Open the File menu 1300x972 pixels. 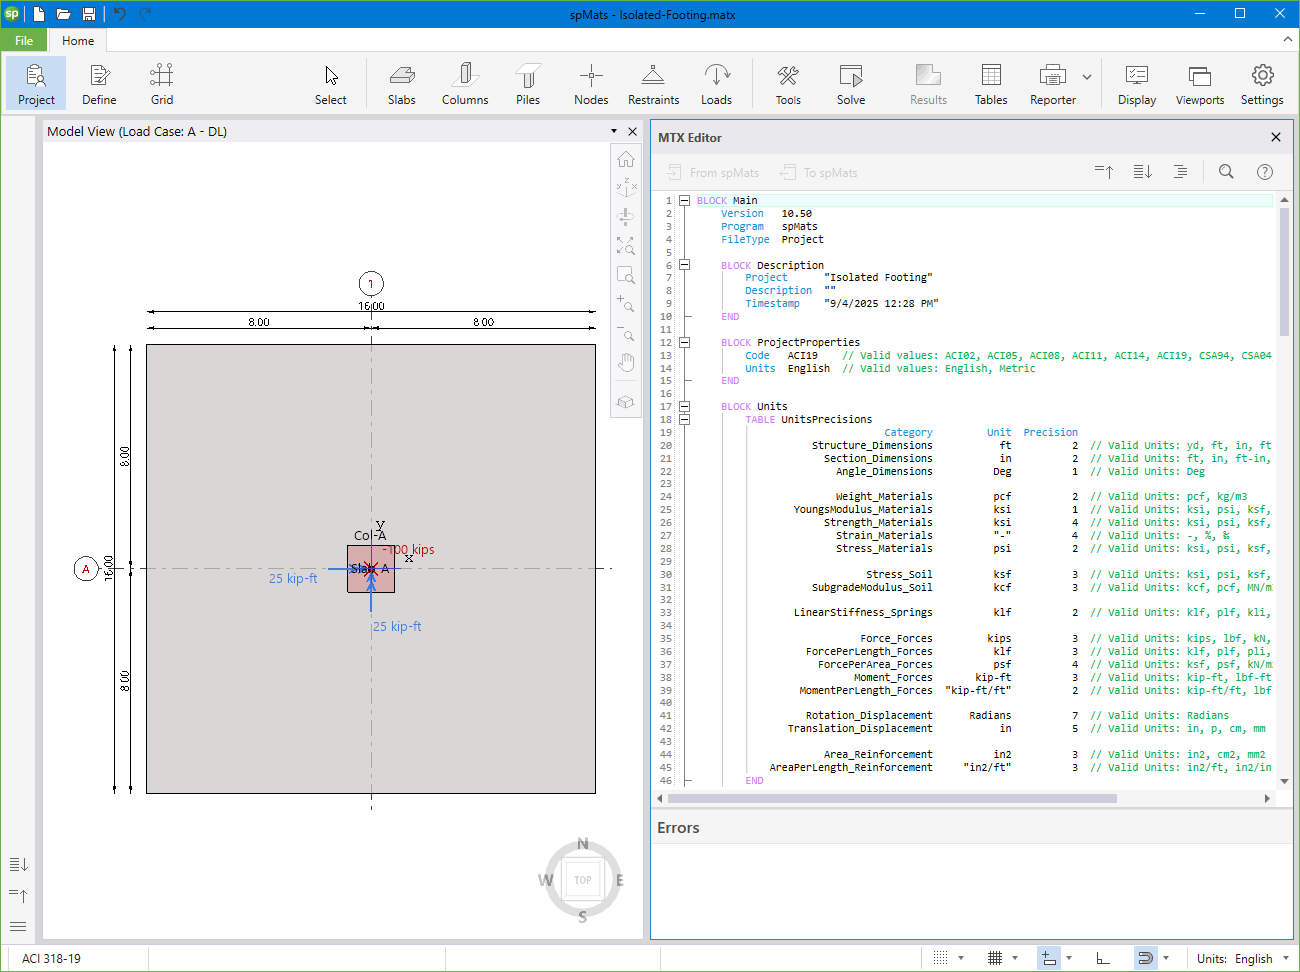[22, 40]
